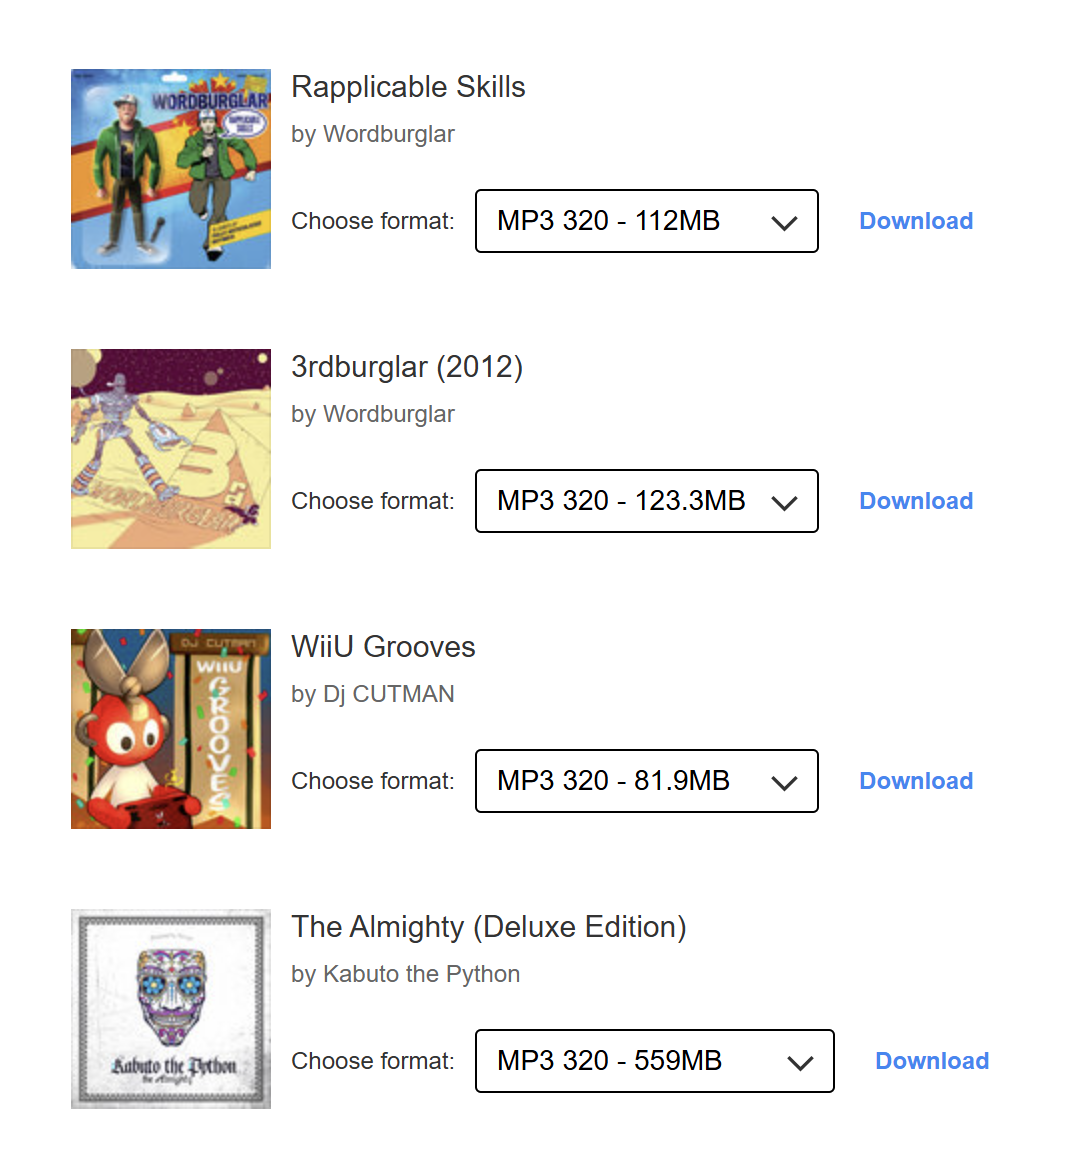The height and width of the screenshot is (1152, 1068).
Task: Click the chevron arrow beside 559MB format
Action: pyautogui.click(x=801, y=1062)
